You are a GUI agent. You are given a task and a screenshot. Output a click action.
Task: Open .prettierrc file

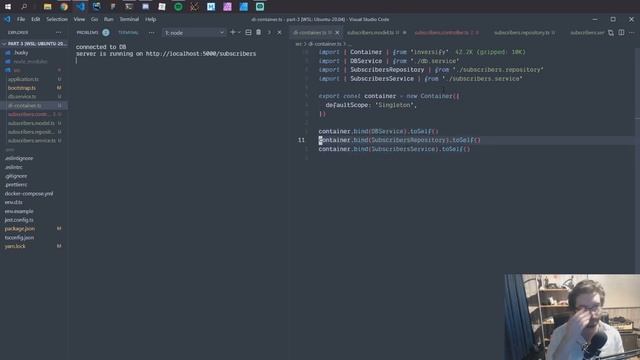[16, 184]
